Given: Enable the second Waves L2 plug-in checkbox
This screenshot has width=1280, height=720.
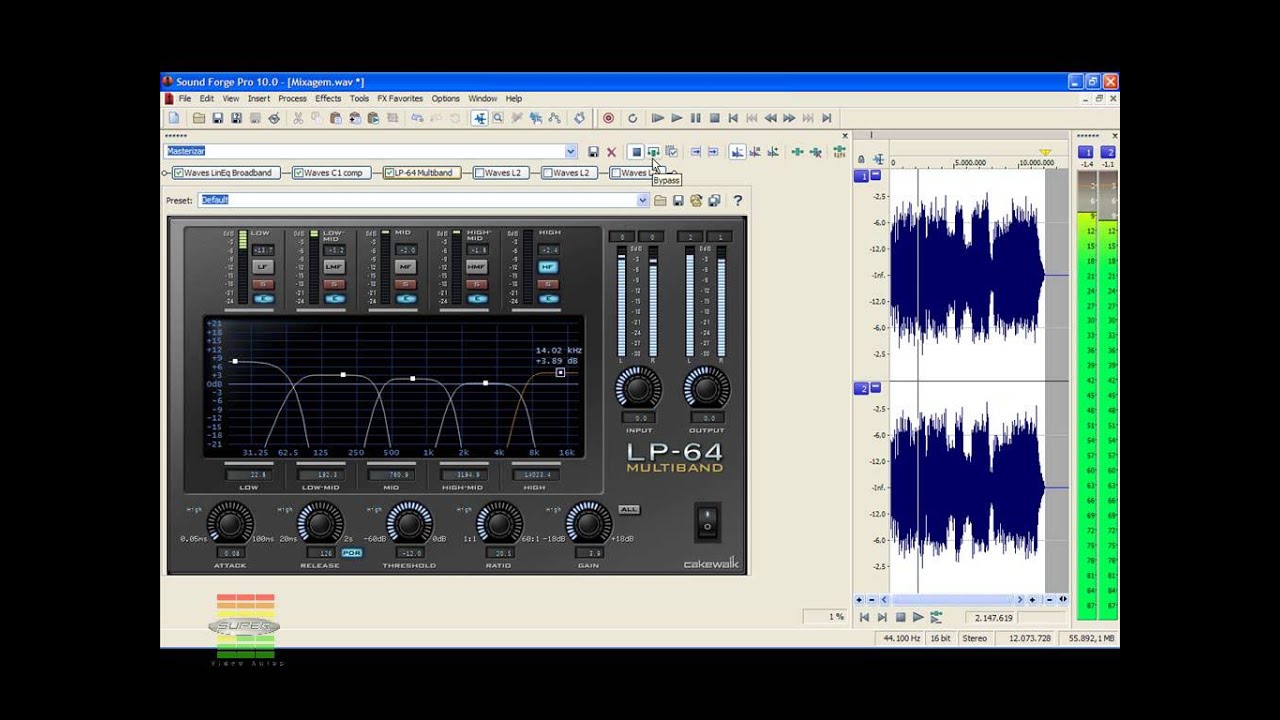Looking at the screenshot, I should 547,173.
